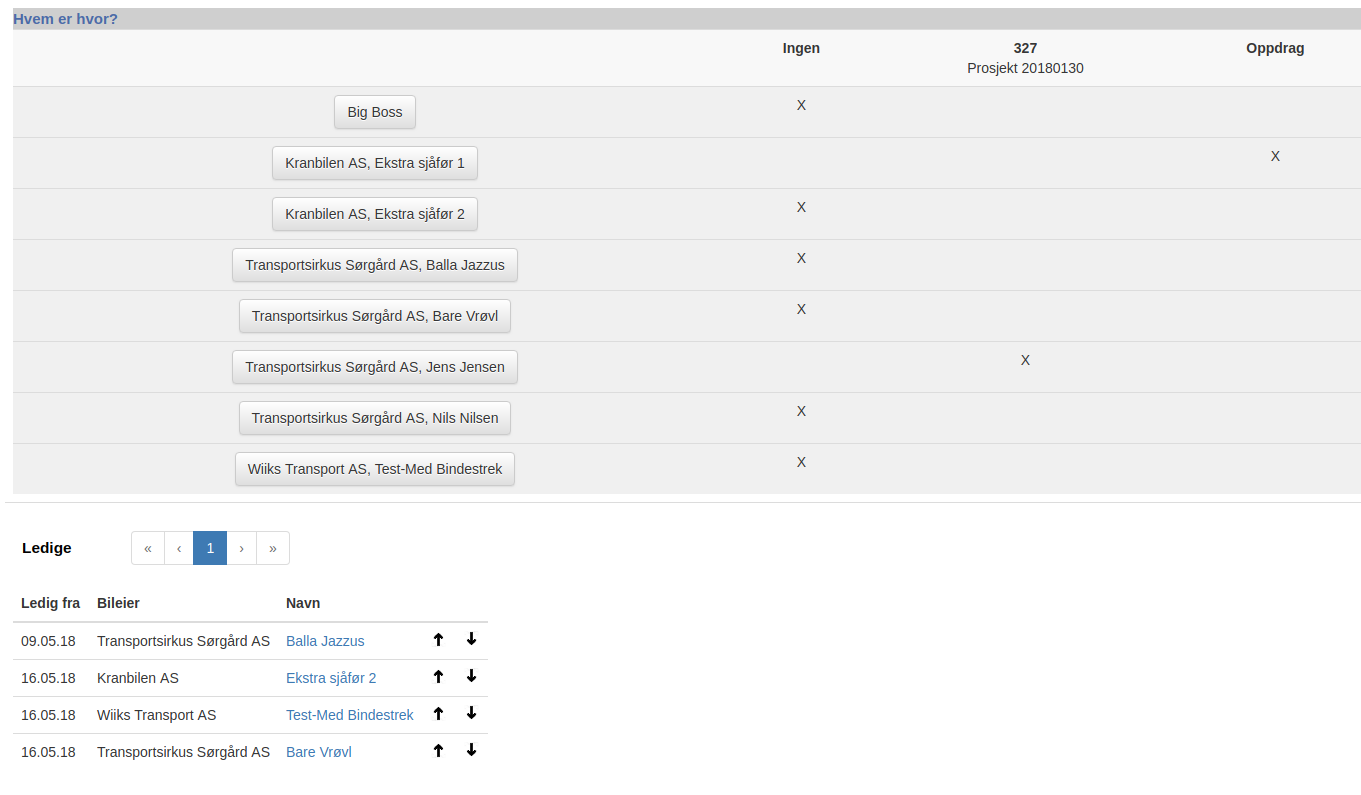The image size is (1361, 795).
Task: Click the Oppdrag column header
Action: coord(1275,48)
